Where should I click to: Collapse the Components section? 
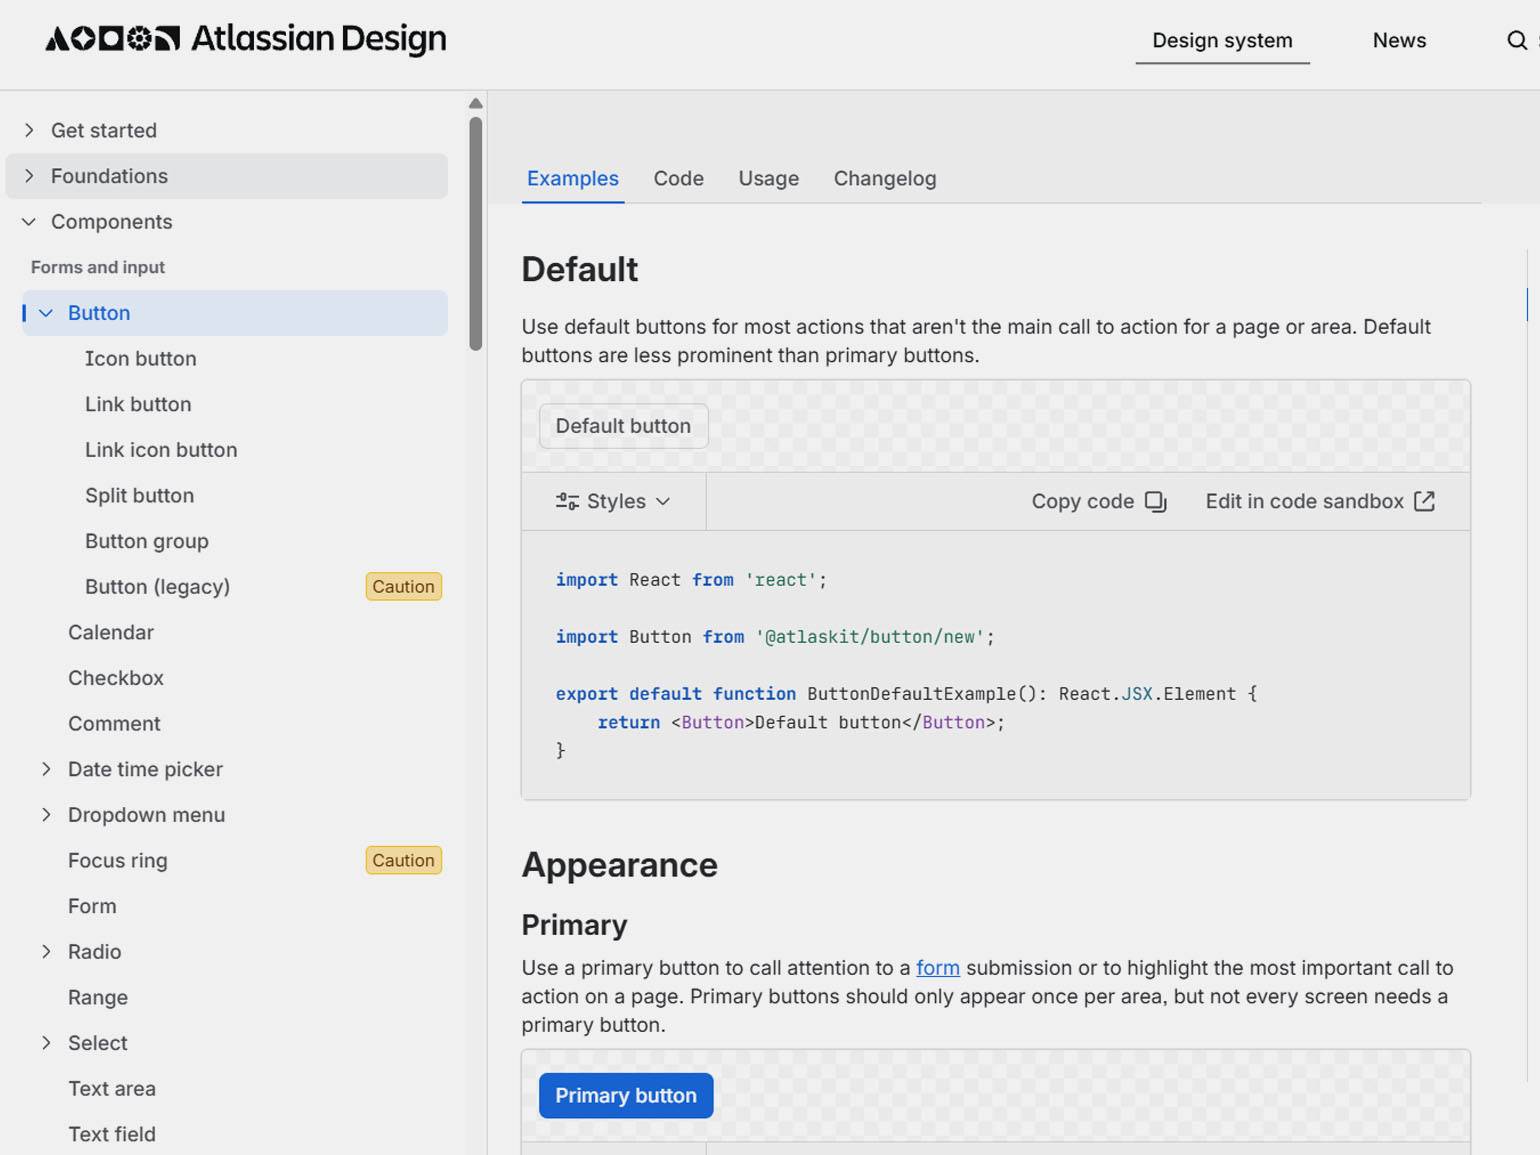[29, 222]
